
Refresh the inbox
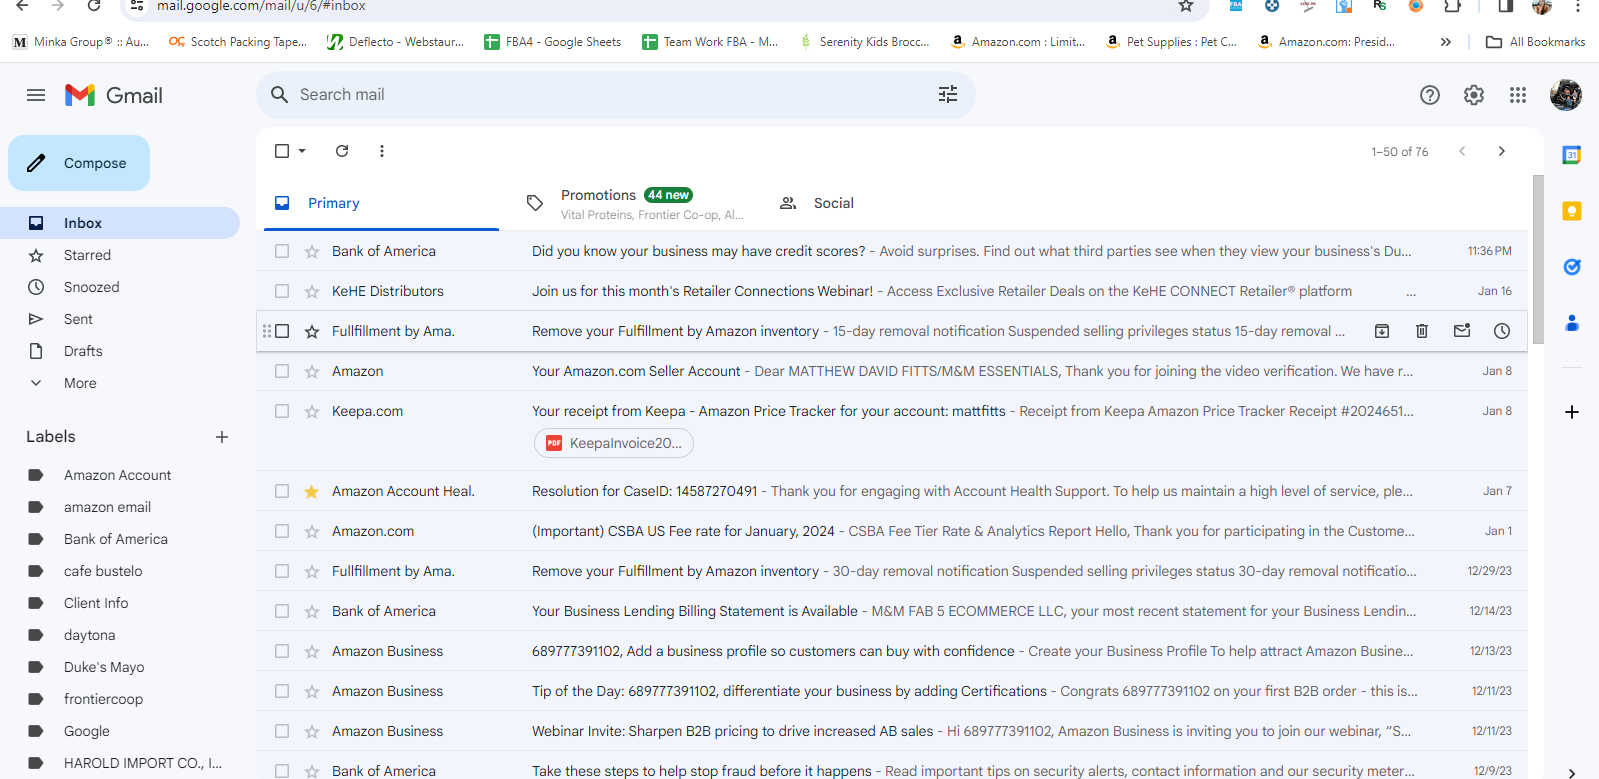pyautogui.click(x=342, y=151)
